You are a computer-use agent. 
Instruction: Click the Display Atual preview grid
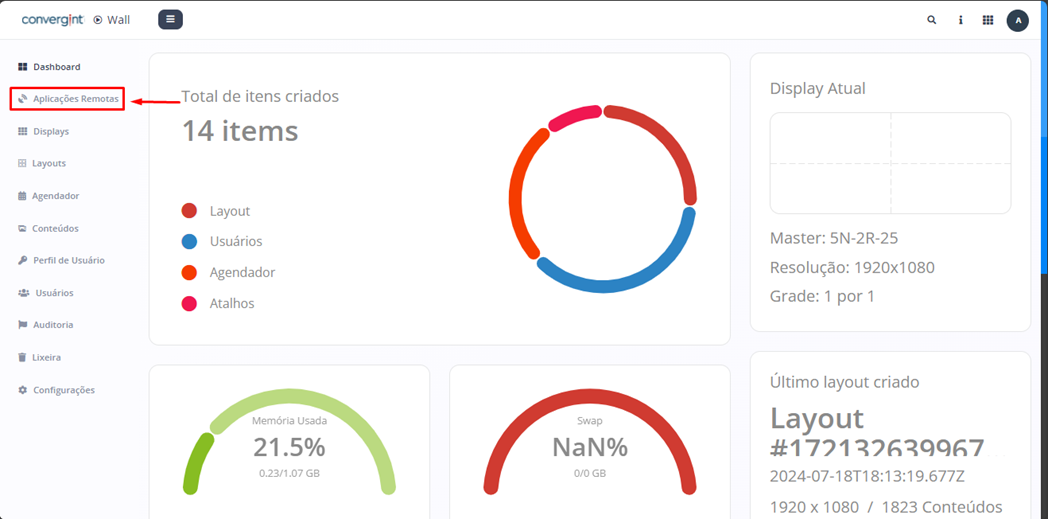tap(890, 163)
